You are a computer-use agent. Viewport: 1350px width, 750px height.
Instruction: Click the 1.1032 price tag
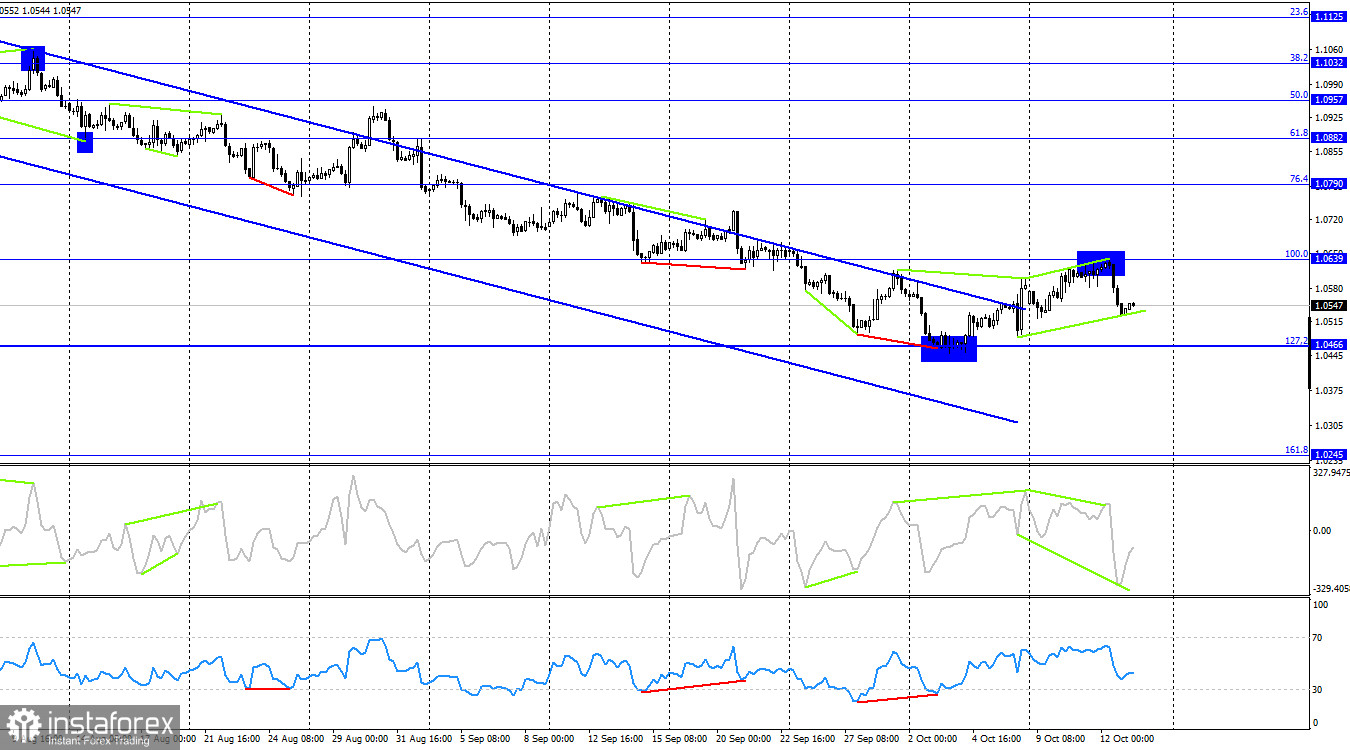click(1328, 63)
